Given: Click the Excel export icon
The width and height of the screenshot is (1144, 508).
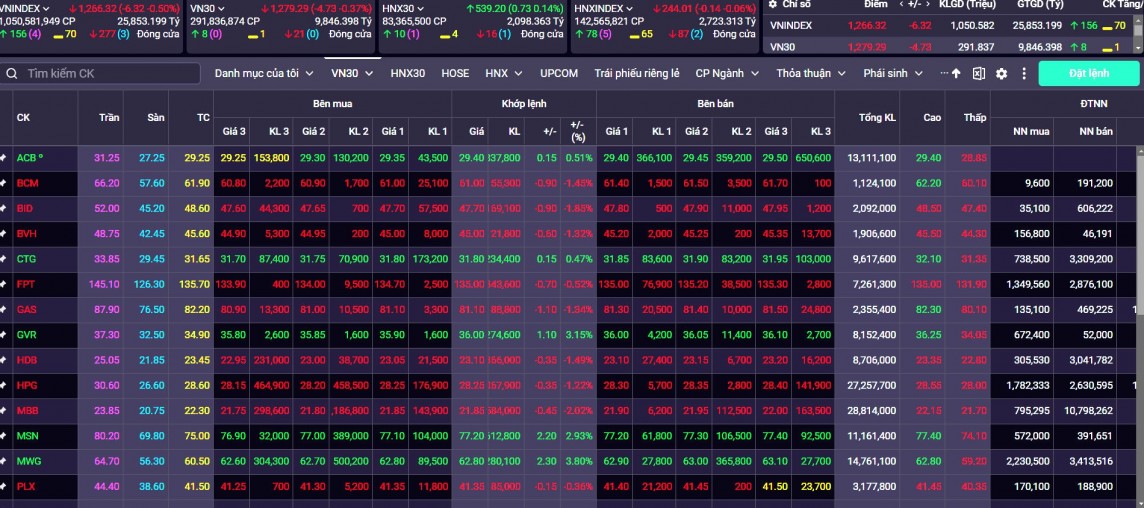Looking at the screenshot, I should (978, 74).
